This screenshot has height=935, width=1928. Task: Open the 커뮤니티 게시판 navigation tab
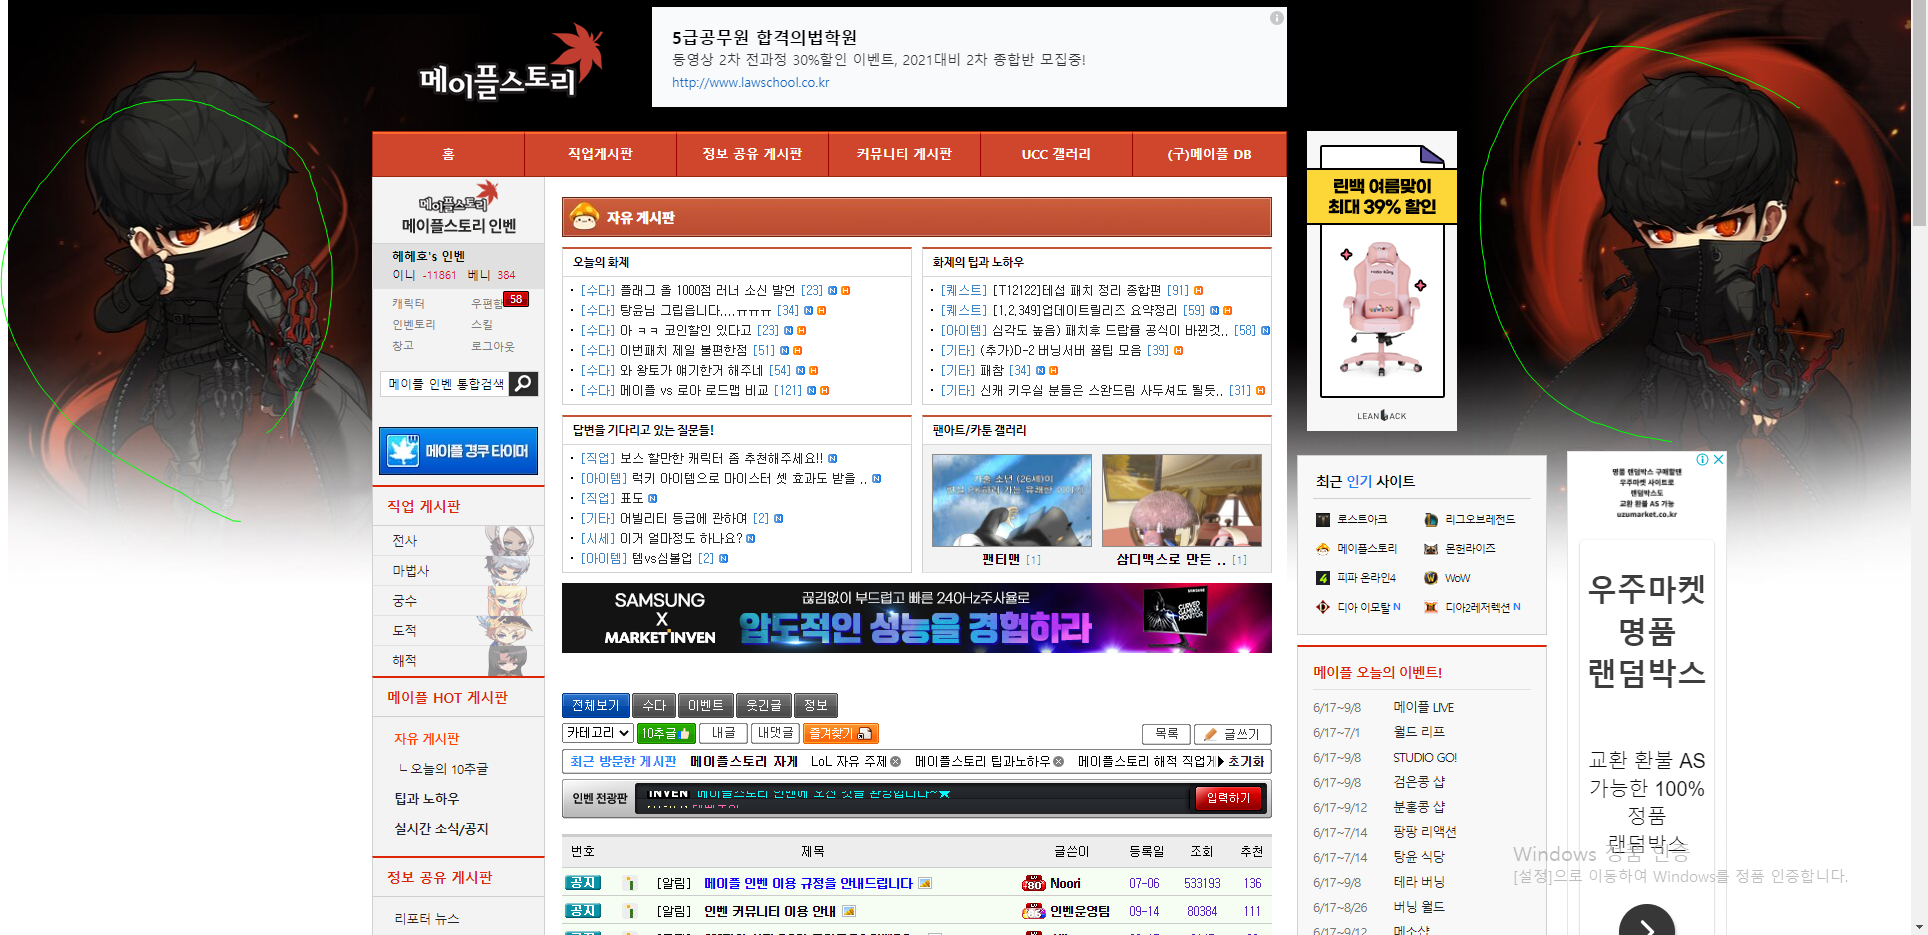pyautogui.click(x=904, y=154)
